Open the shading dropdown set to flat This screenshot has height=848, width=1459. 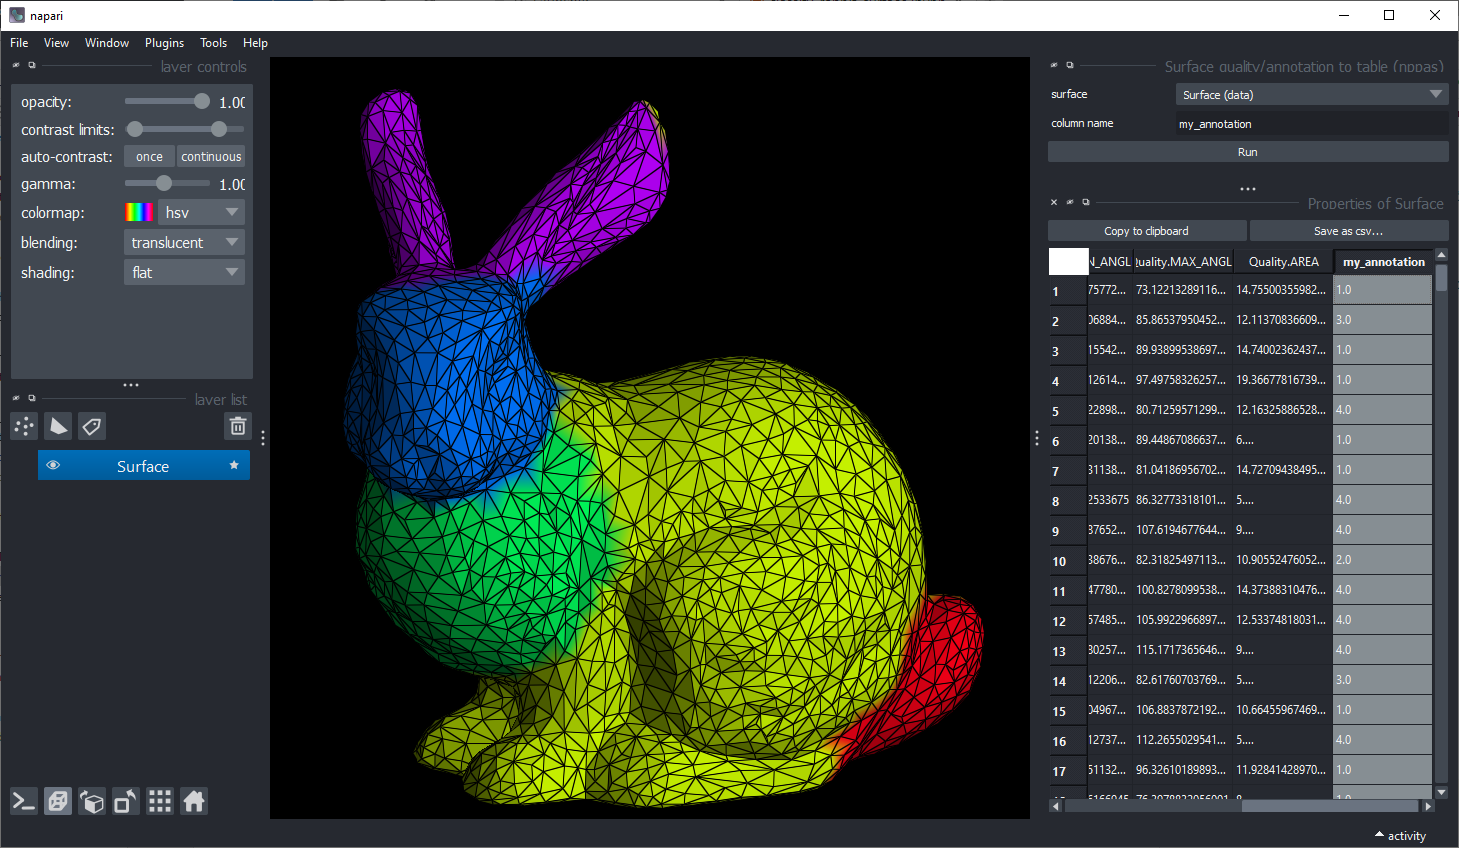(x=184, y=273)
